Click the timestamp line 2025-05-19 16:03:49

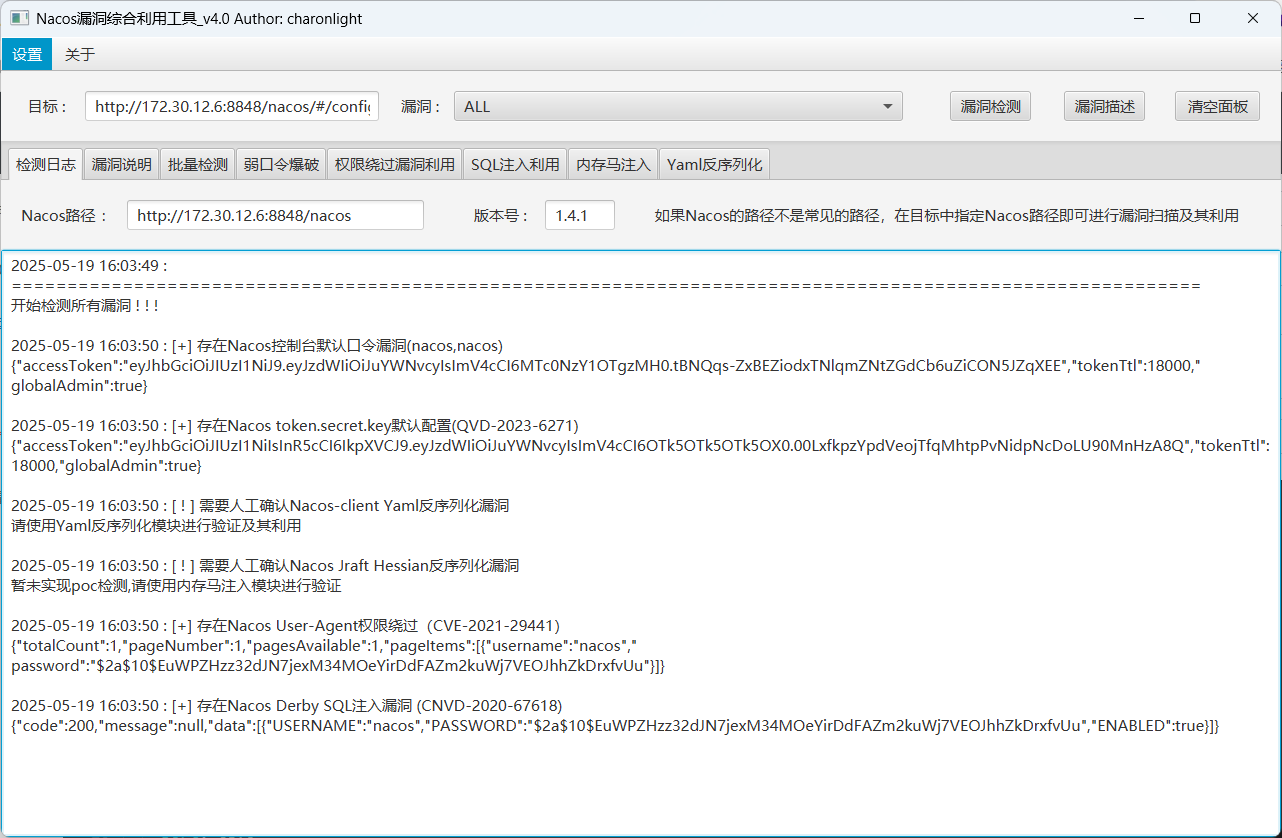coord(89,265)
